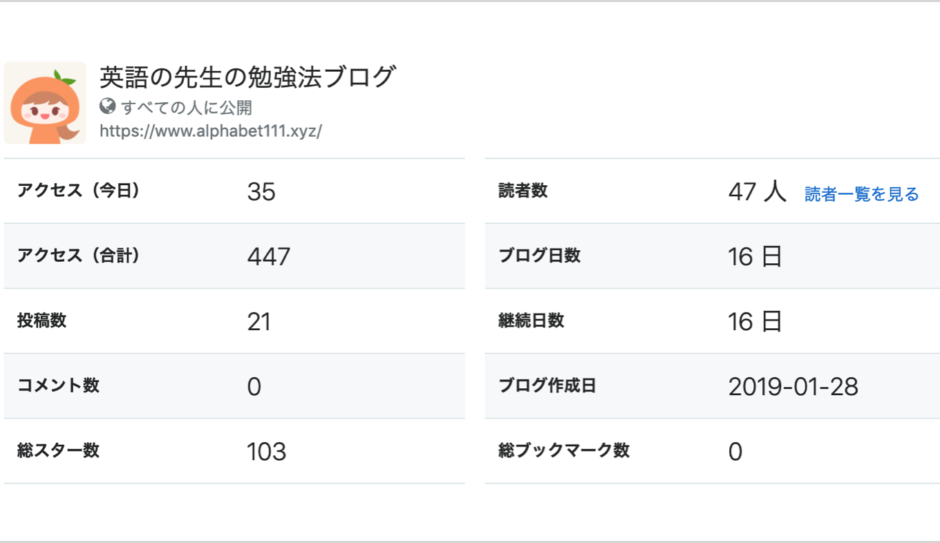Click the total access value 447
Image resolution: width=940 pixels, height=543 pixels.
pyautogui.click(x=269, y=257)
